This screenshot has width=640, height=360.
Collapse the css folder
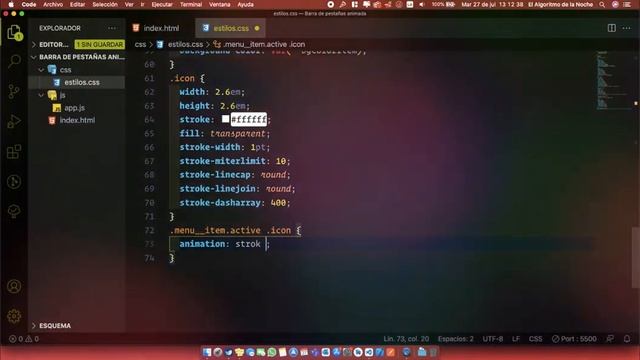pyautogui.click(x=65, y=70)
